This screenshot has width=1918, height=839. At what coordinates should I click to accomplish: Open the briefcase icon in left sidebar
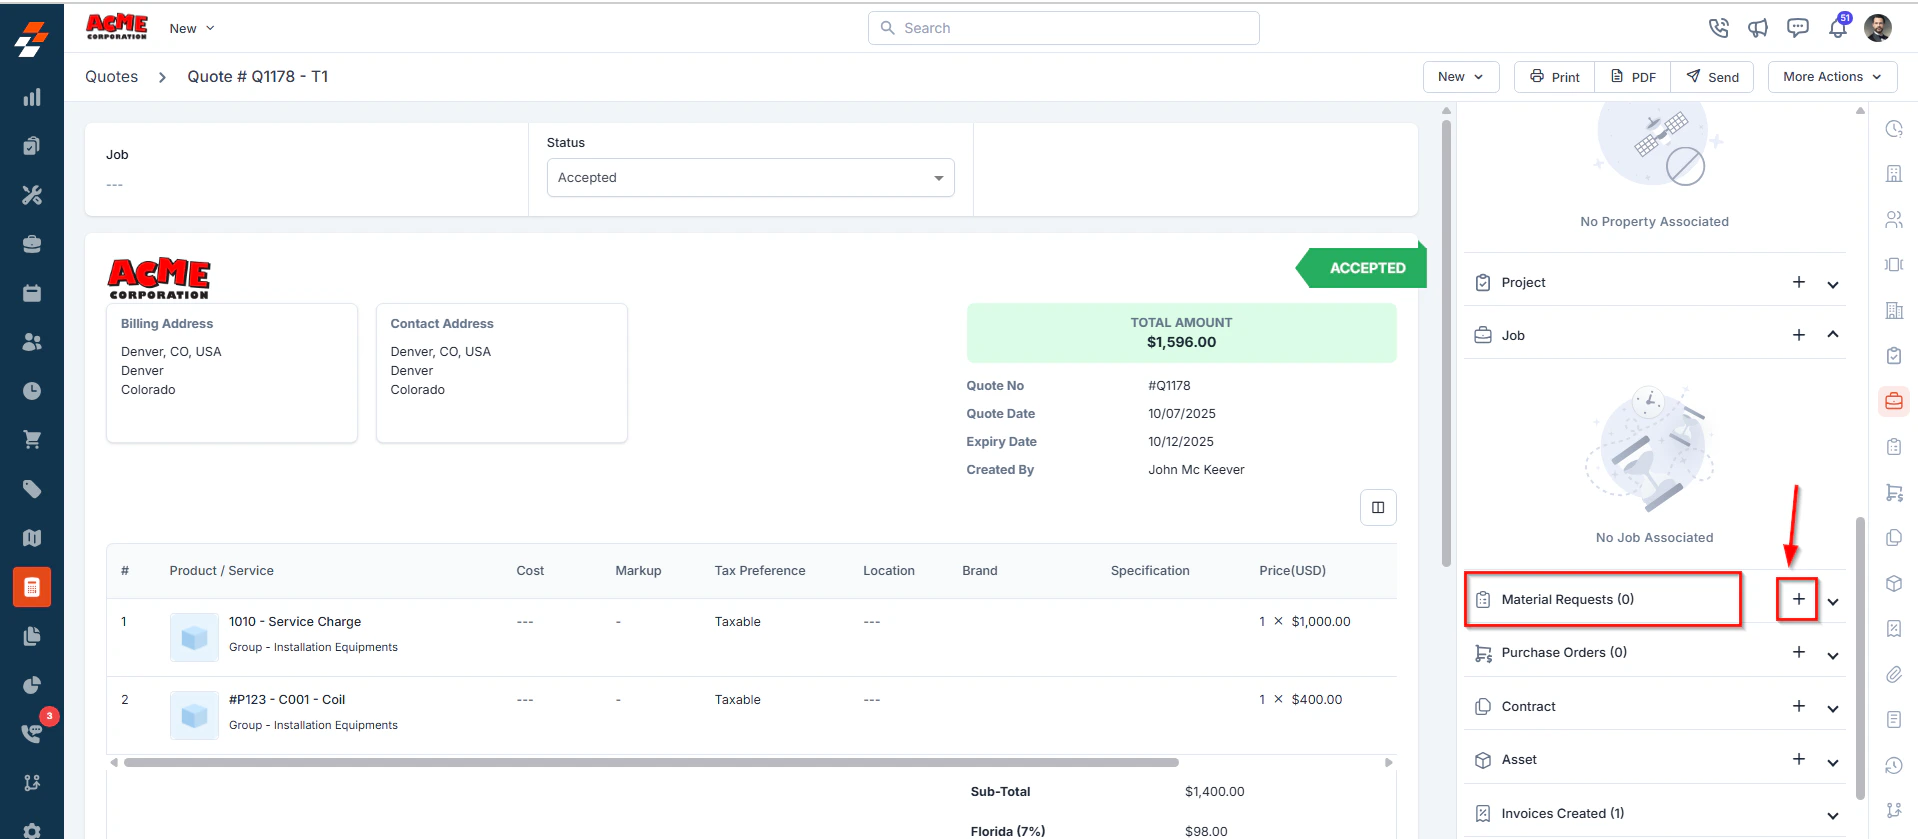[x=32, y=244]
